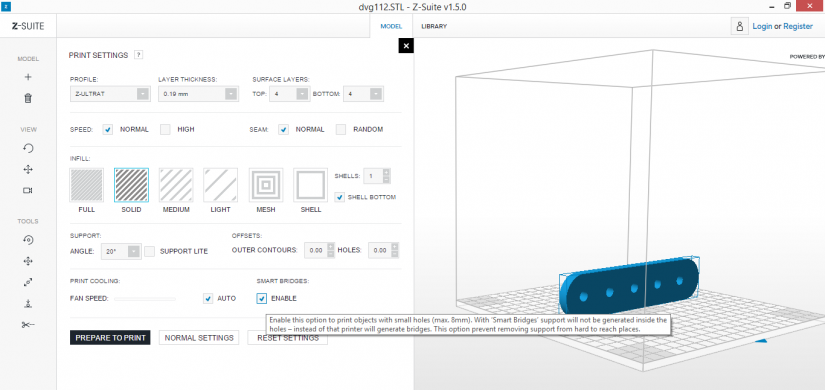
Task: Choose the move model tool
Action: pyautogui.click(x=28, y=261)
